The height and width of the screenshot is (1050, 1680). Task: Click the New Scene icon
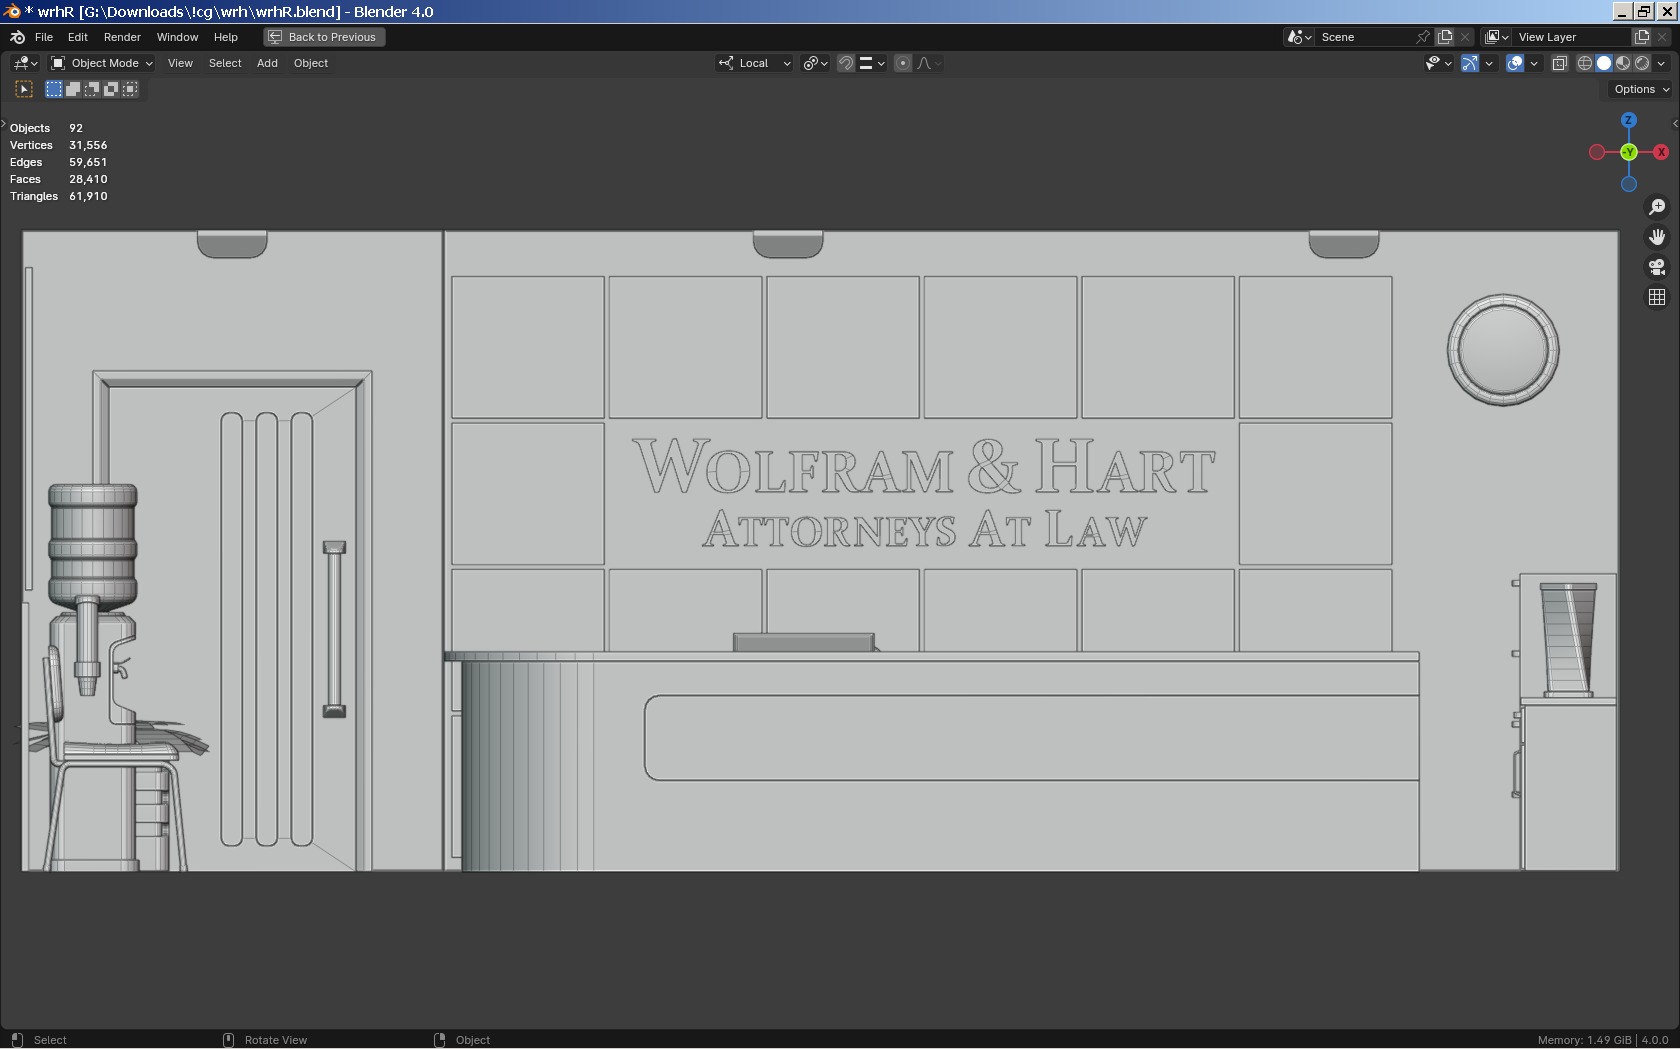click(1445, 37)
